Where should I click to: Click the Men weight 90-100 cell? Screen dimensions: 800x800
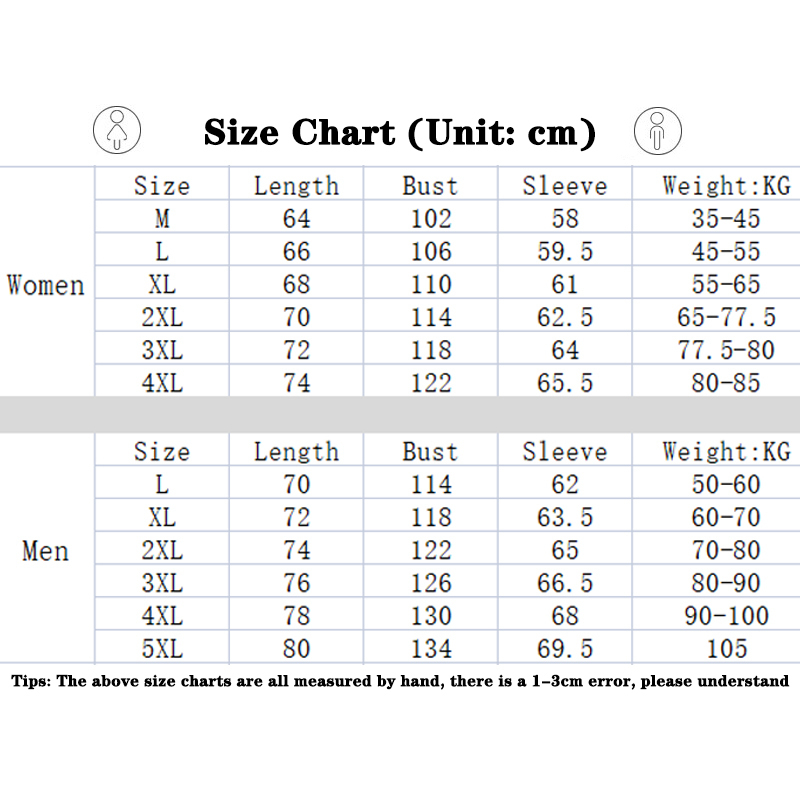point(726,616)
